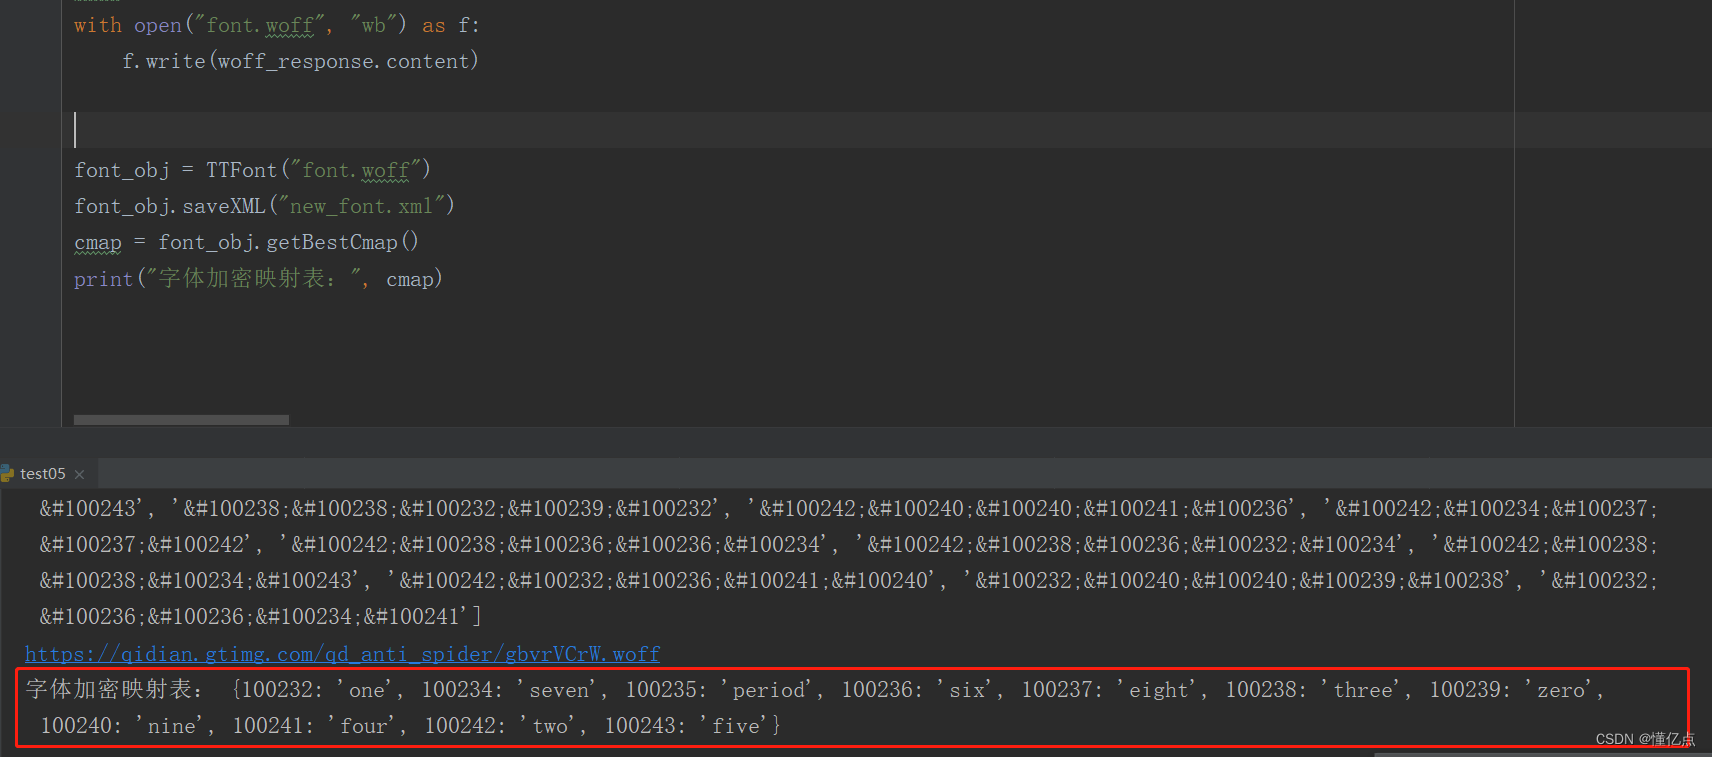Click the console output line starting &#100237;&#100242'
The width and height of the screenshot is (1712, 757).
pos(848,544)
